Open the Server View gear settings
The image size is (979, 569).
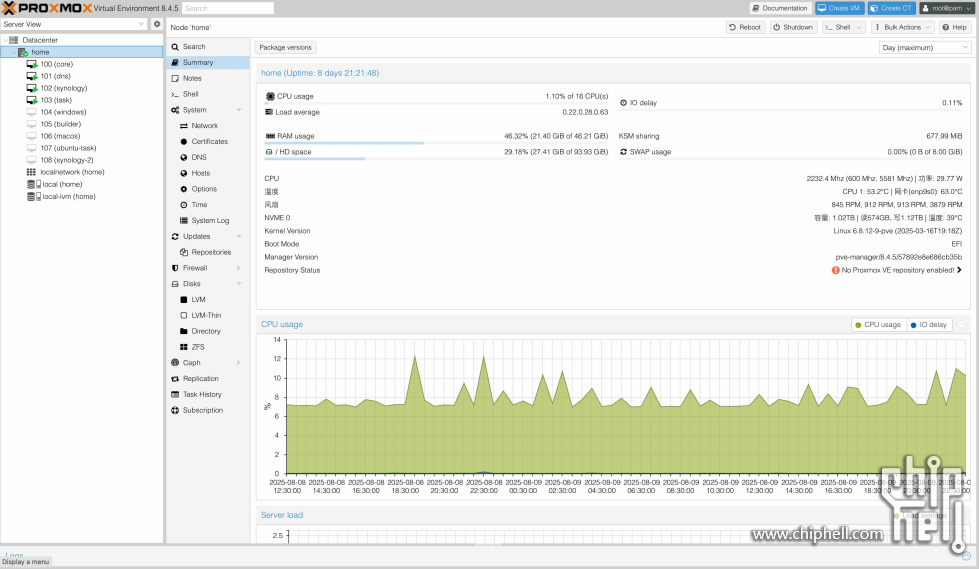coord(157,24)
